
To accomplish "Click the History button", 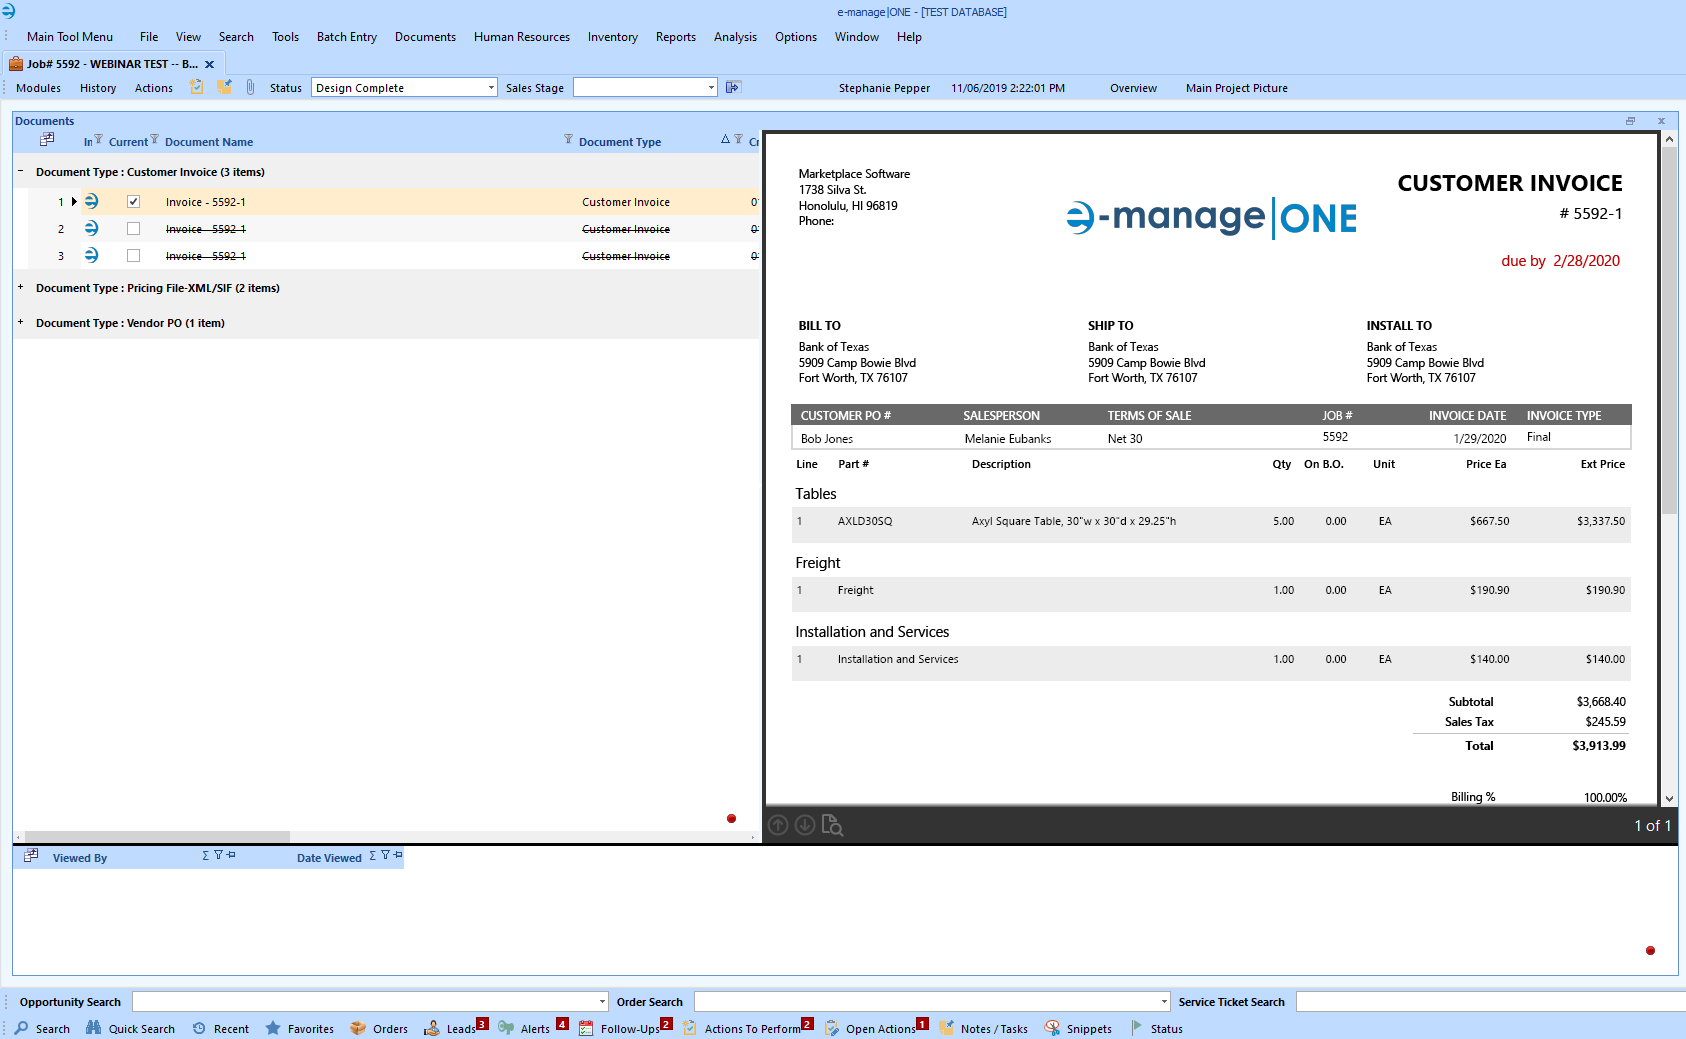I will coord(98,88).
